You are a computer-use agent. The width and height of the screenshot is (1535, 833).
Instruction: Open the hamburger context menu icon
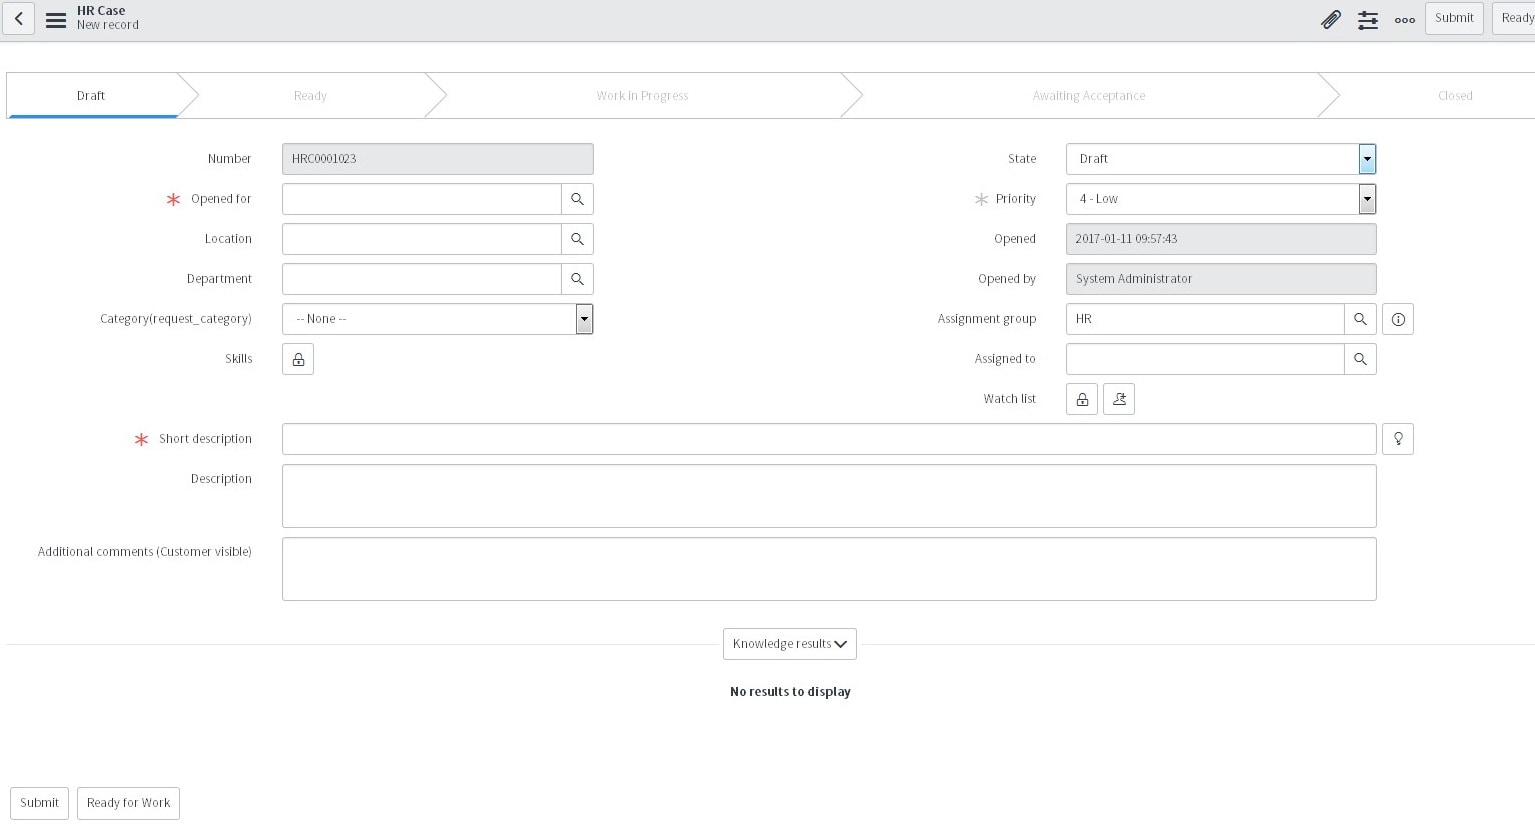point(56,19)
